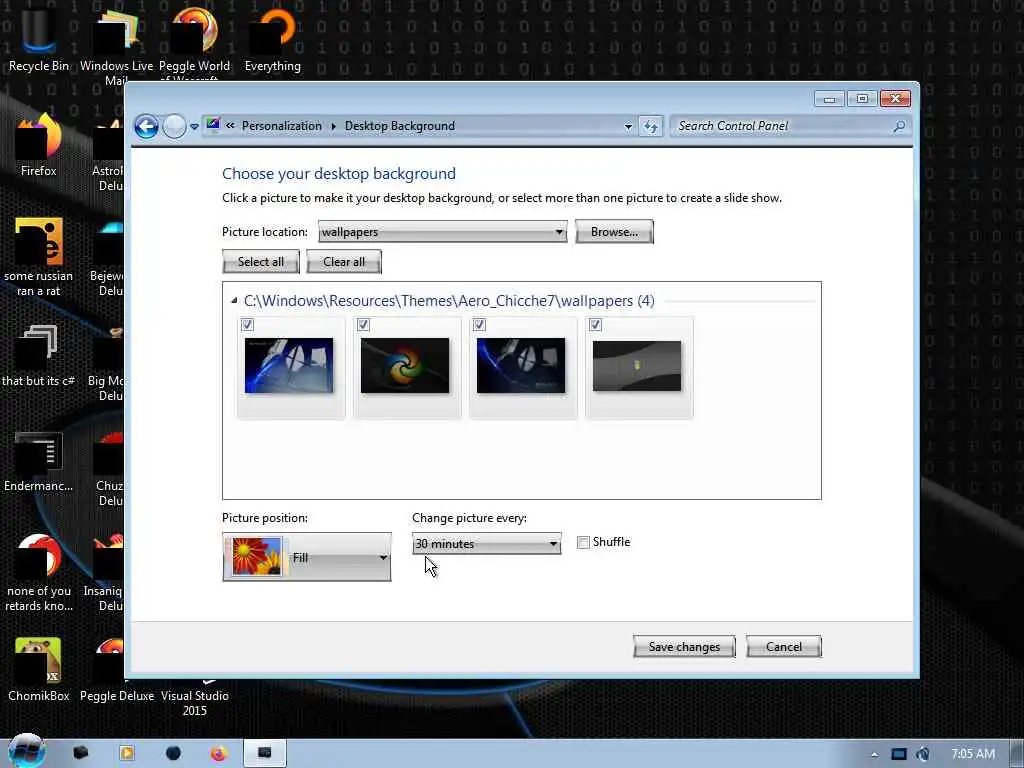Click Select all button
1024x768 pixels.
261,262
